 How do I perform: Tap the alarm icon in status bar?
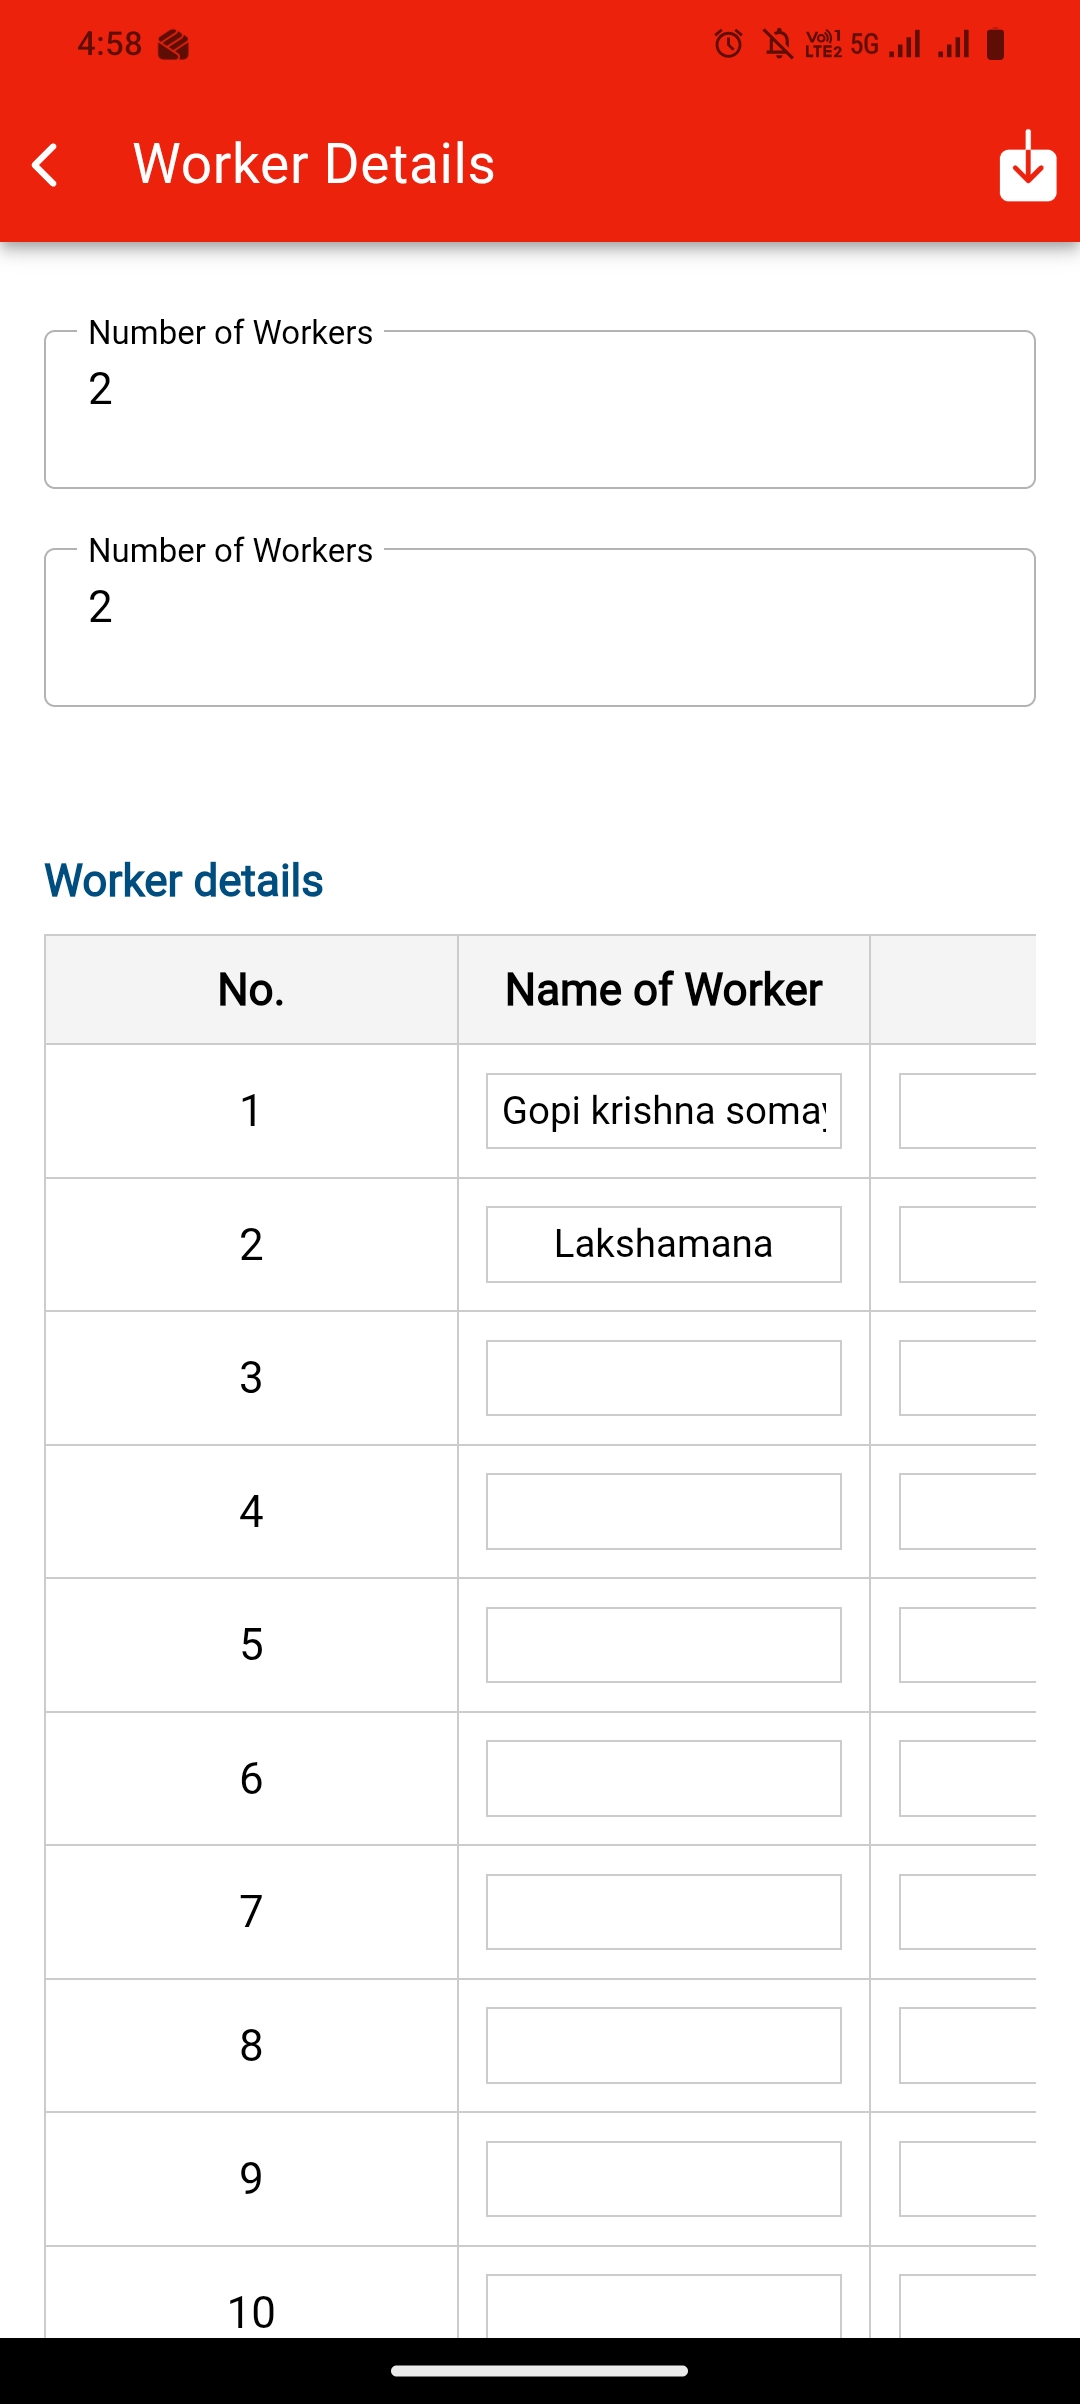tap(728, 44)
